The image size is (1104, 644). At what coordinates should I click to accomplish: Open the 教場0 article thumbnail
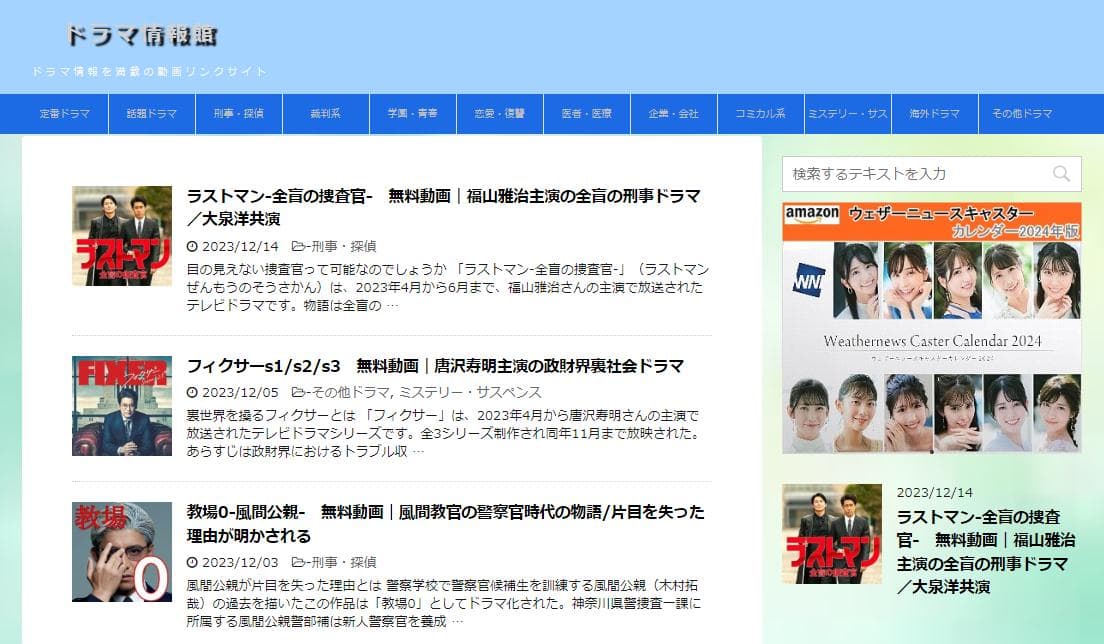click(x=122, y=552)
